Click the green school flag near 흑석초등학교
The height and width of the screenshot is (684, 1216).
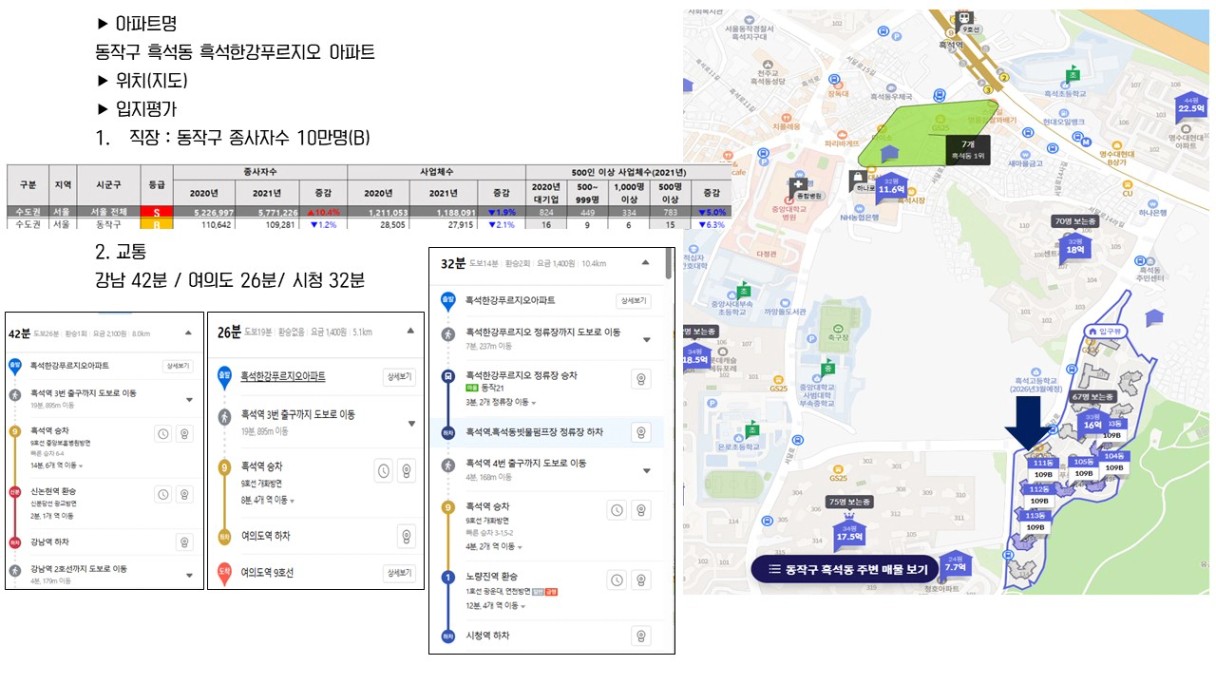click(x=1072, y=75)
